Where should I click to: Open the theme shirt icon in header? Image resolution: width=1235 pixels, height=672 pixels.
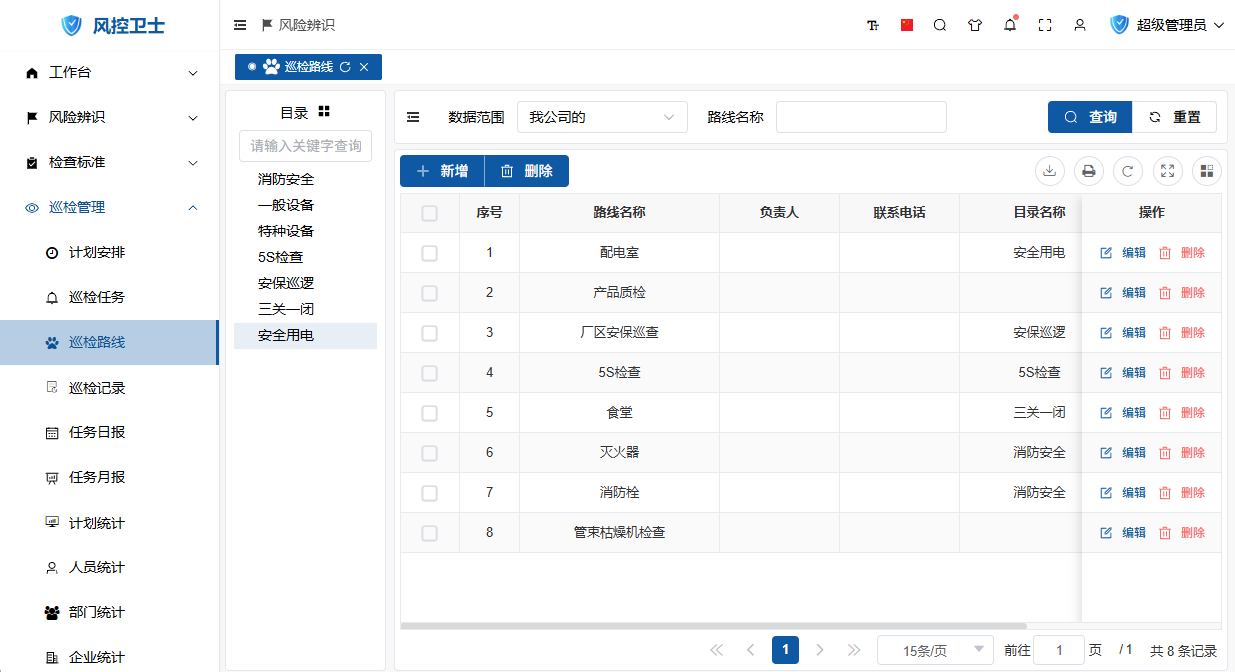coord(975,25)
